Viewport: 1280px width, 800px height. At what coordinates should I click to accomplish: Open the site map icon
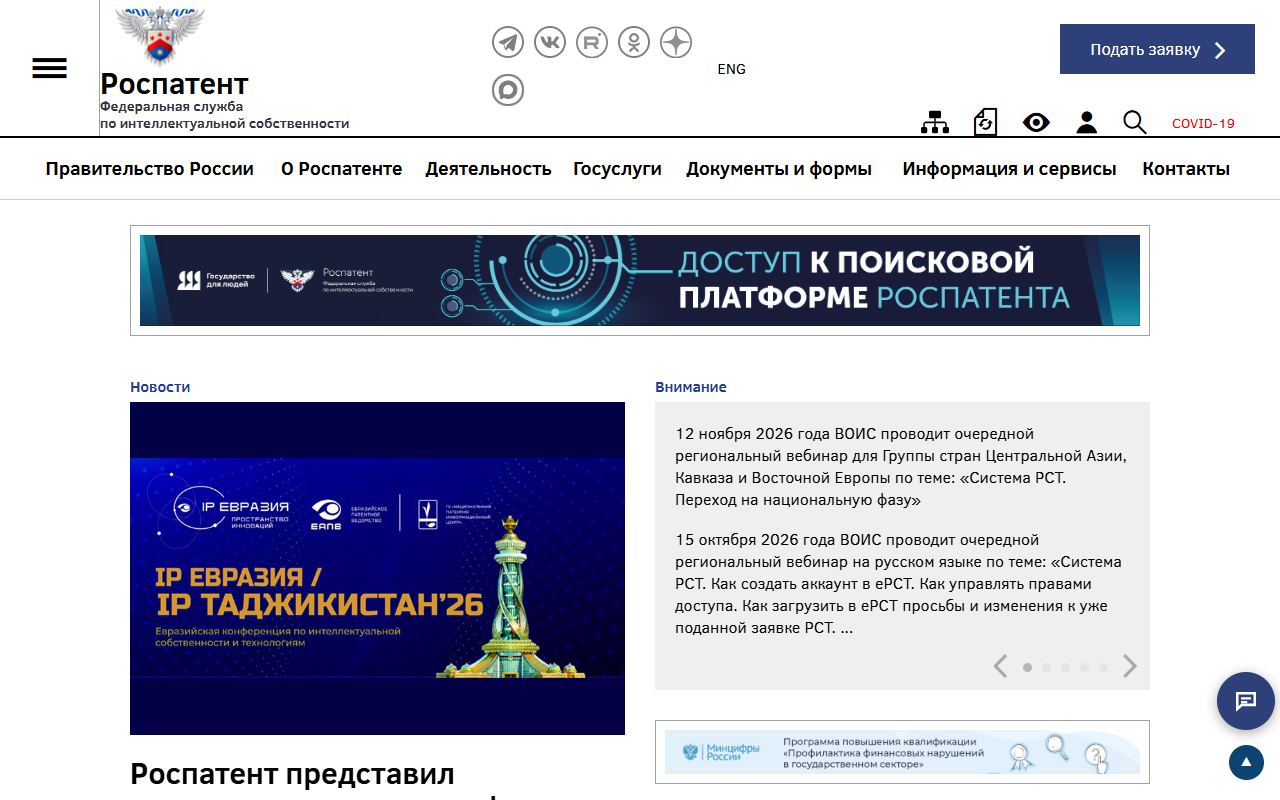(935, 122)
